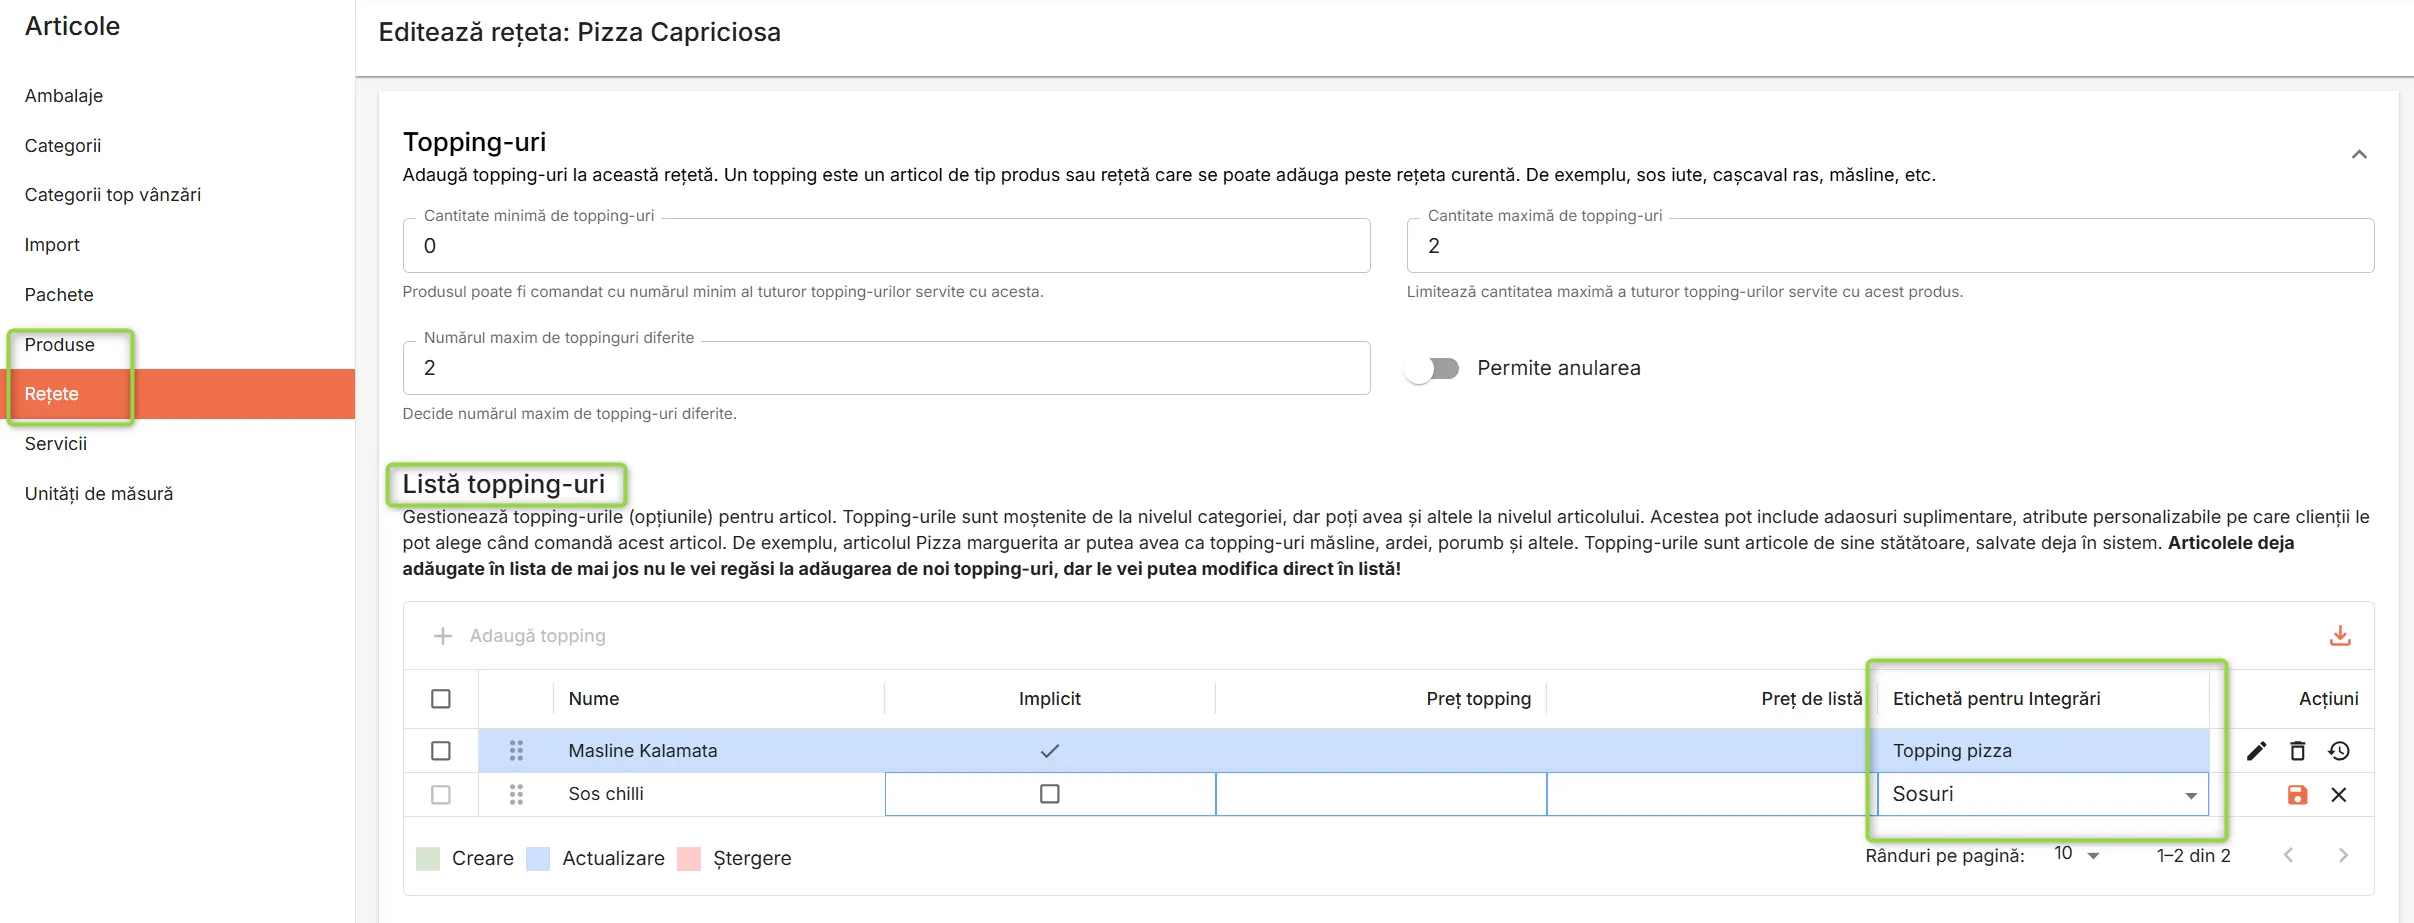Screen dimensions: 2414x923
Task: Click the drag handle icon of Sos chilli row
Action: point(516,794)
